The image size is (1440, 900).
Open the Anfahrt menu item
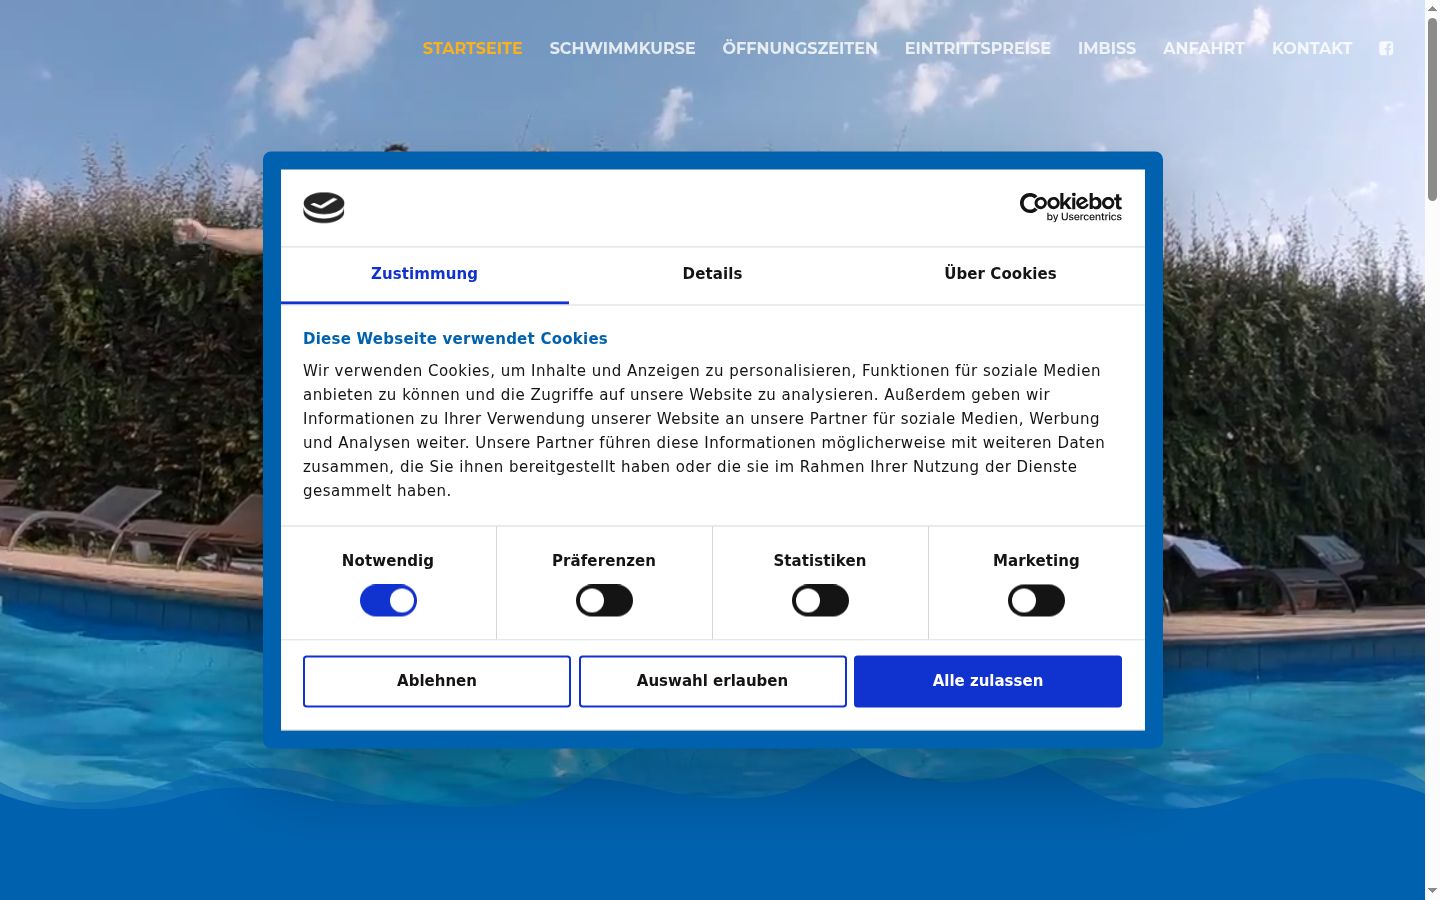click(1204, 48)
